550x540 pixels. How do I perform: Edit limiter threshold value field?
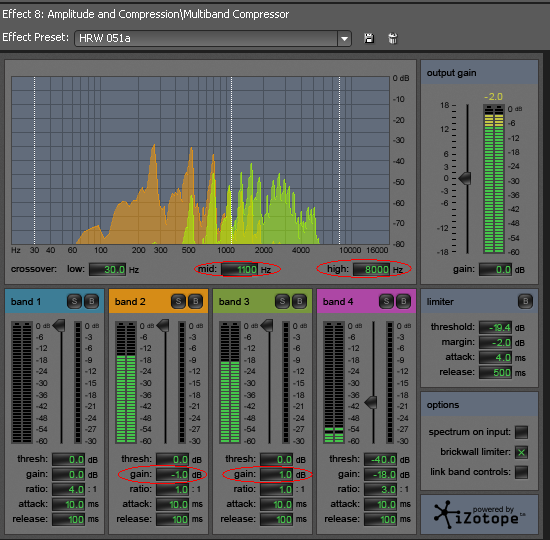pyautogui.click(x=496, y=328)
